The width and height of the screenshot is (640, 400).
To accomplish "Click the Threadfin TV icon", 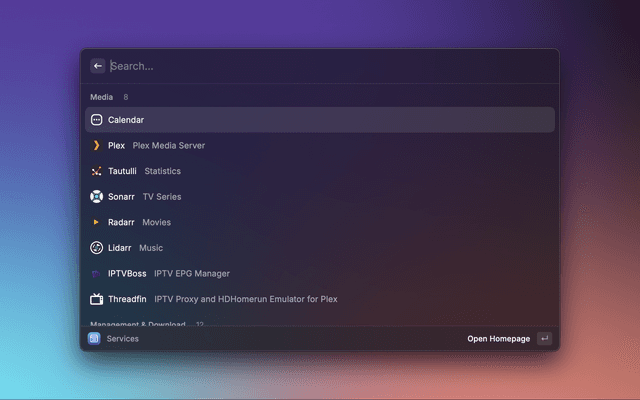I will (97, 299).
